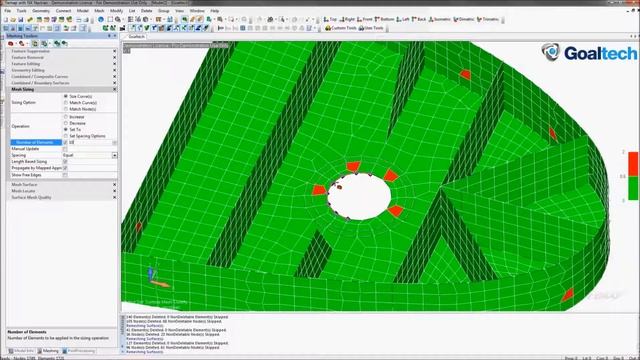This screenshot has height=360, width=640.
Task: Open the File menu
Action: point(8,11)
